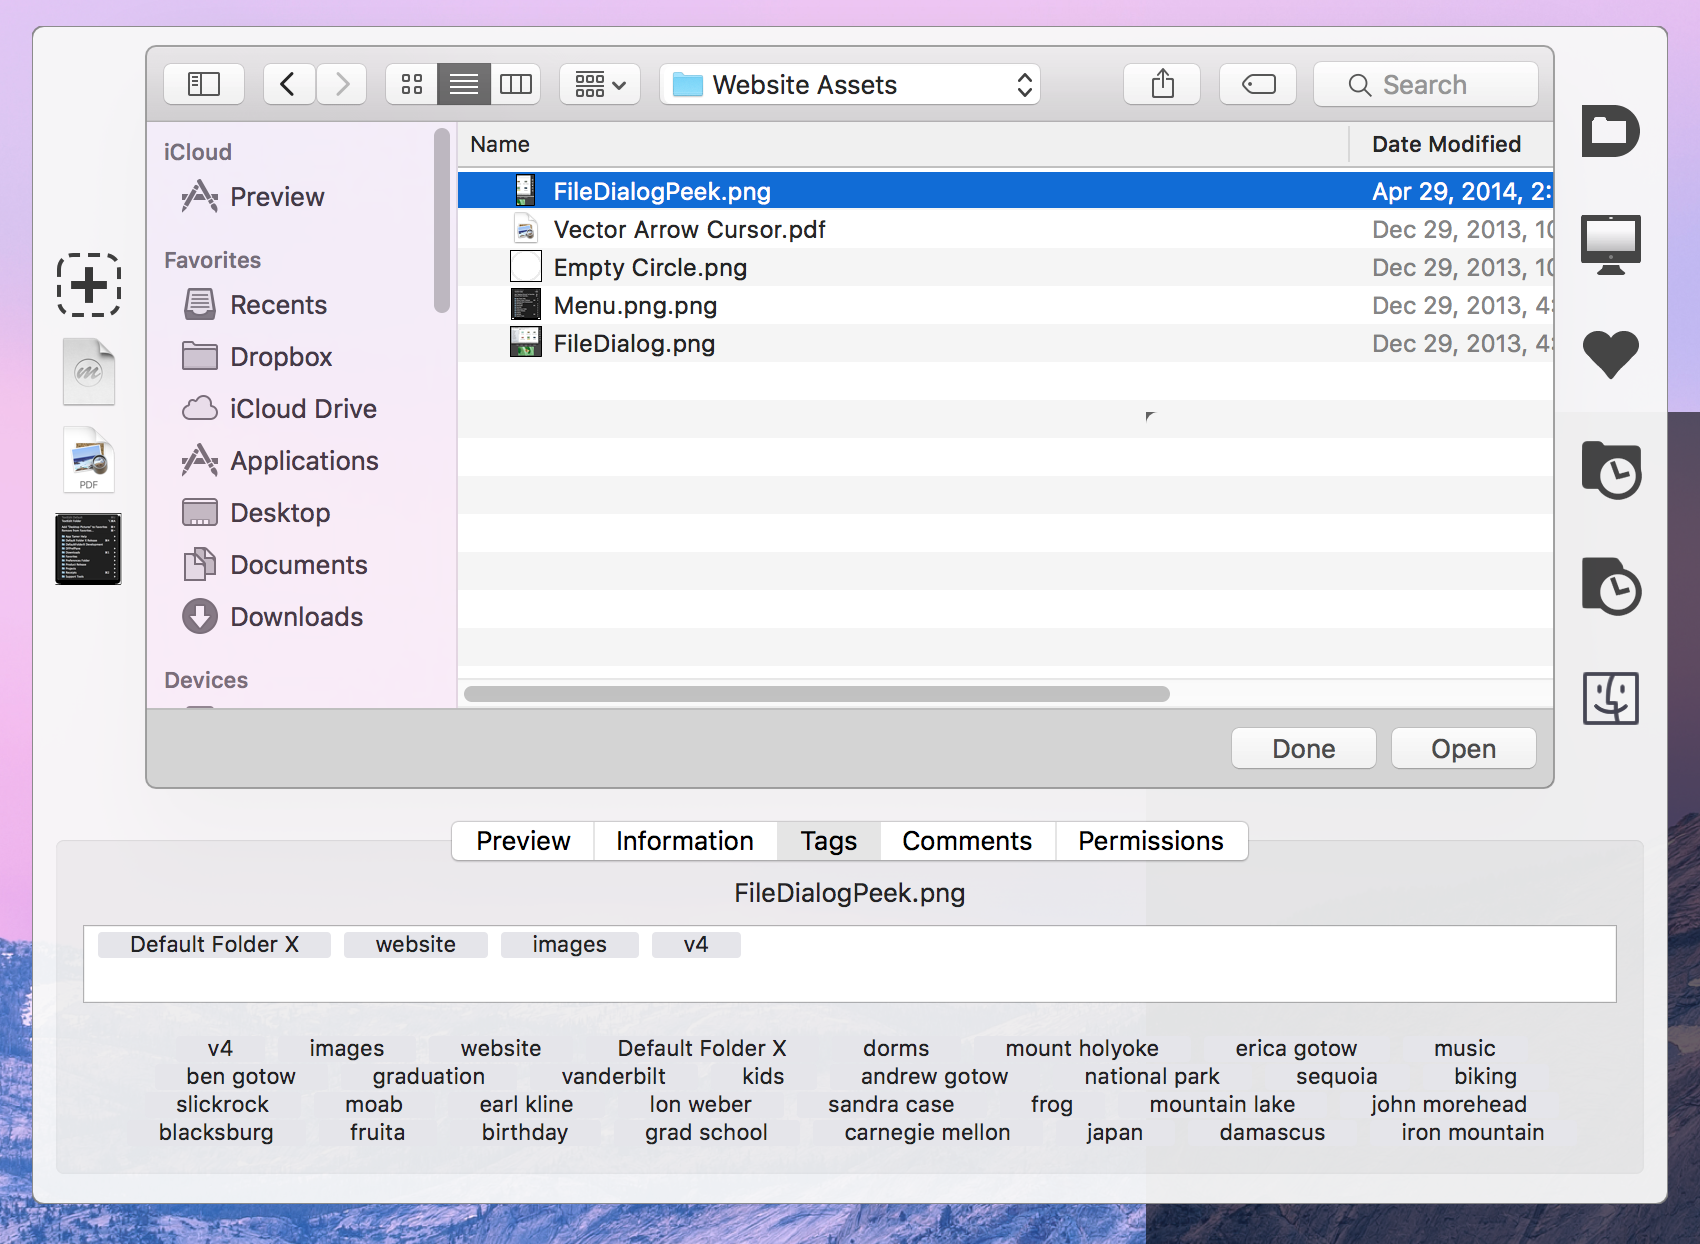The image size is (1700, 1244).
Task: Switch to the Permissions tab
Action: pyautogui.click(x=1151, y=841)
